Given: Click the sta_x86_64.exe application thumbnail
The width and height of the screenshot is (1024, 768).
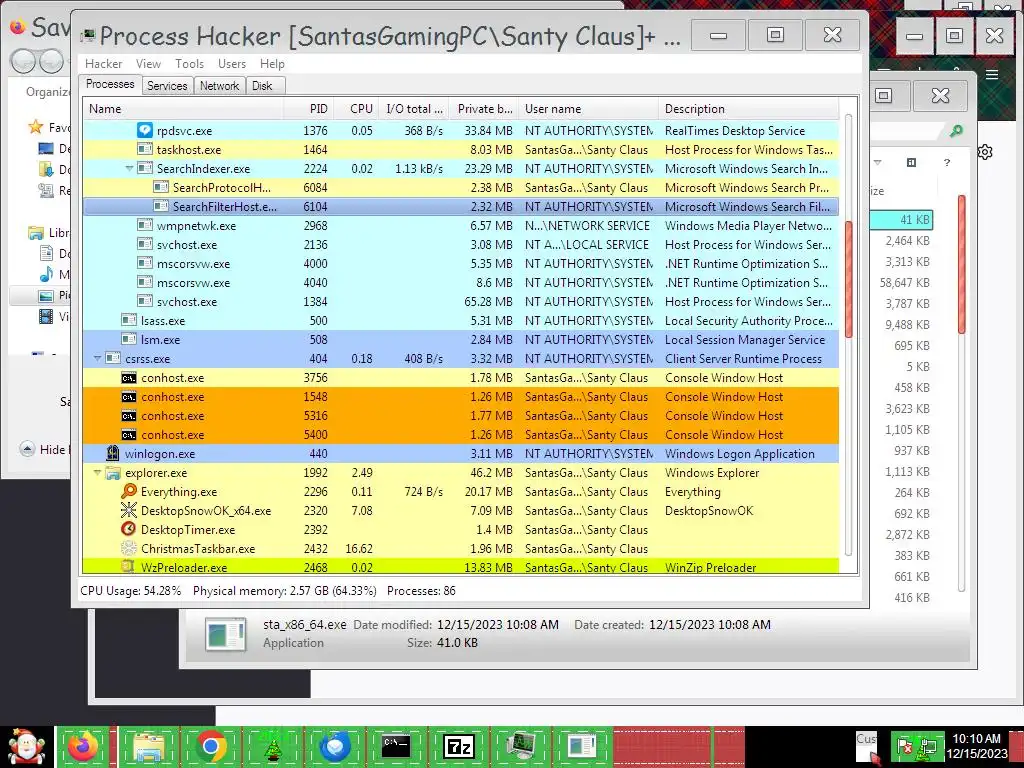Looking at the screenshot, I should [x=225, y=634].
